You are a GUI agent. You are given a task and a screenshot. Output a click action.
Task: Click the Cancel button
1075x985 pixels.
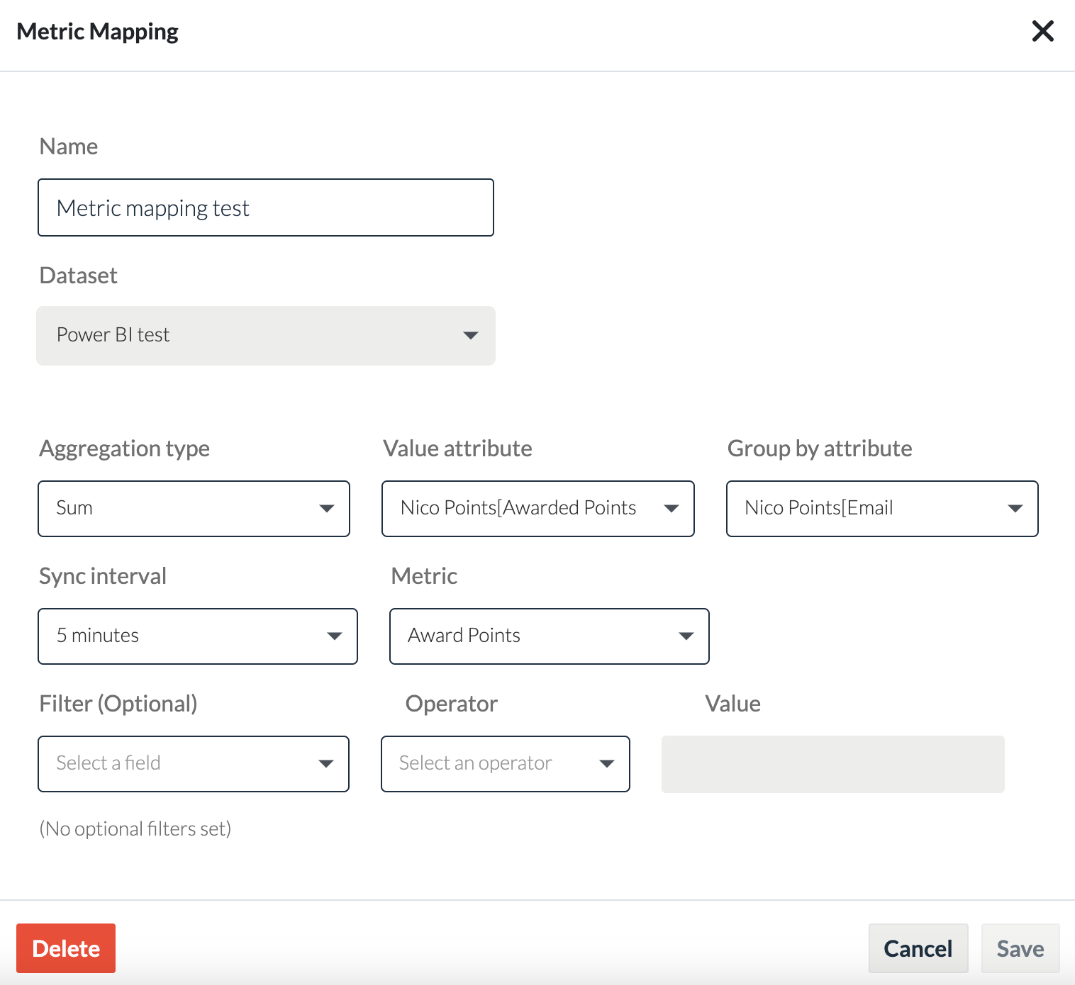pos(918,948)
